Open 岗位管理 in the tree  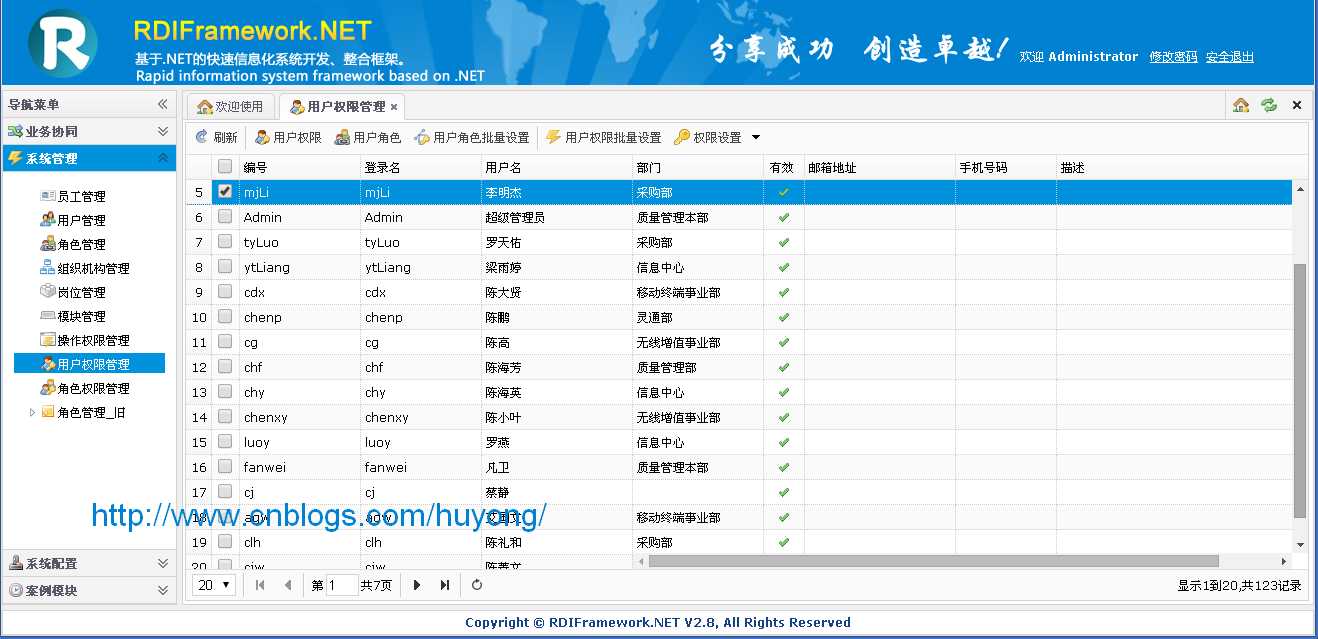(x=81, y=292)
